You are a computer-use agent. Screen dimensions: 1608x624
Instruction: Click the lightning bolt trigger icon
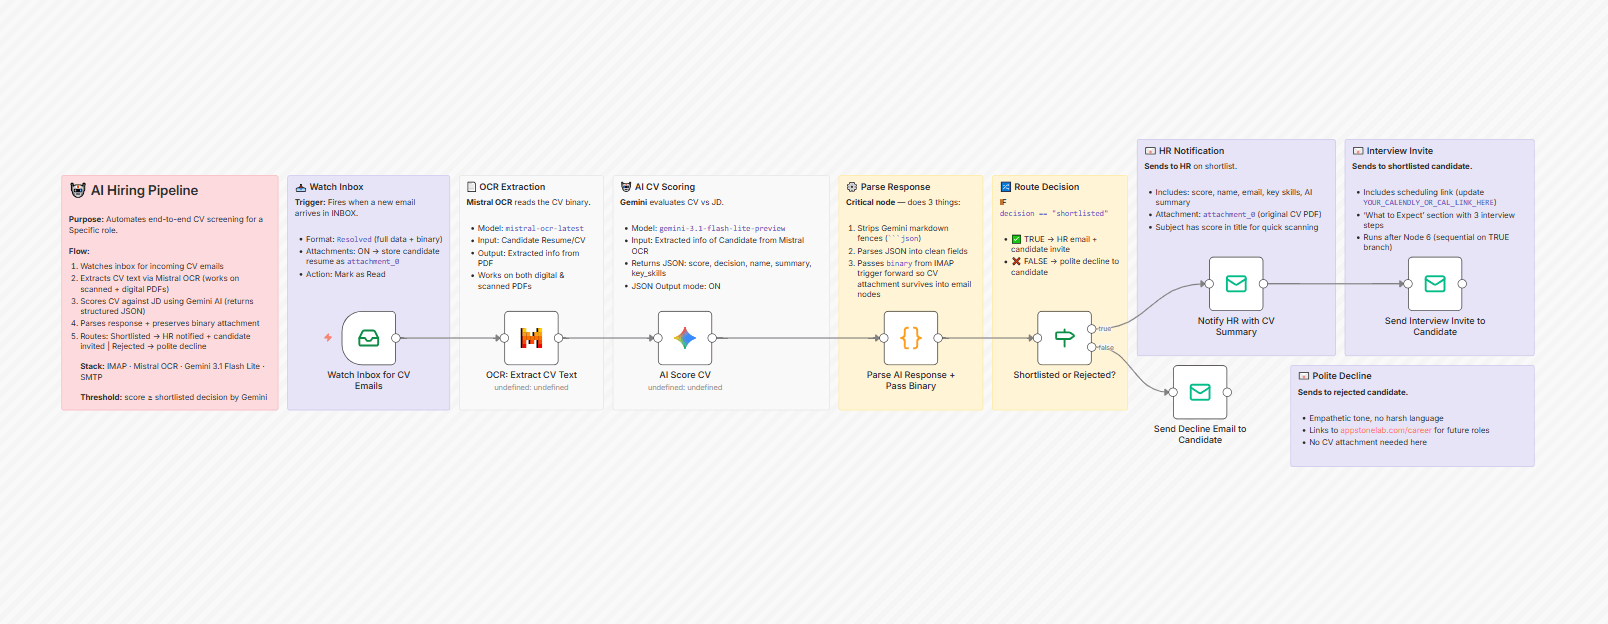[328, 338]
